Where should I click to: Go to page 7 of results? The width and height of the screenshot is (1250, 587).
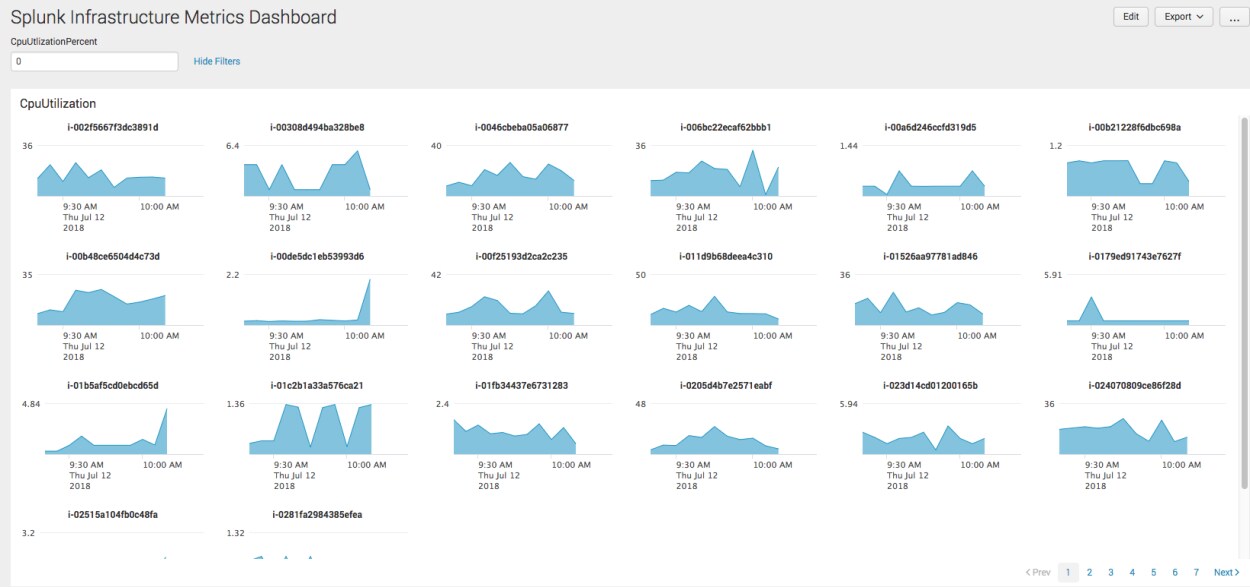click(x=1196, y=572)
